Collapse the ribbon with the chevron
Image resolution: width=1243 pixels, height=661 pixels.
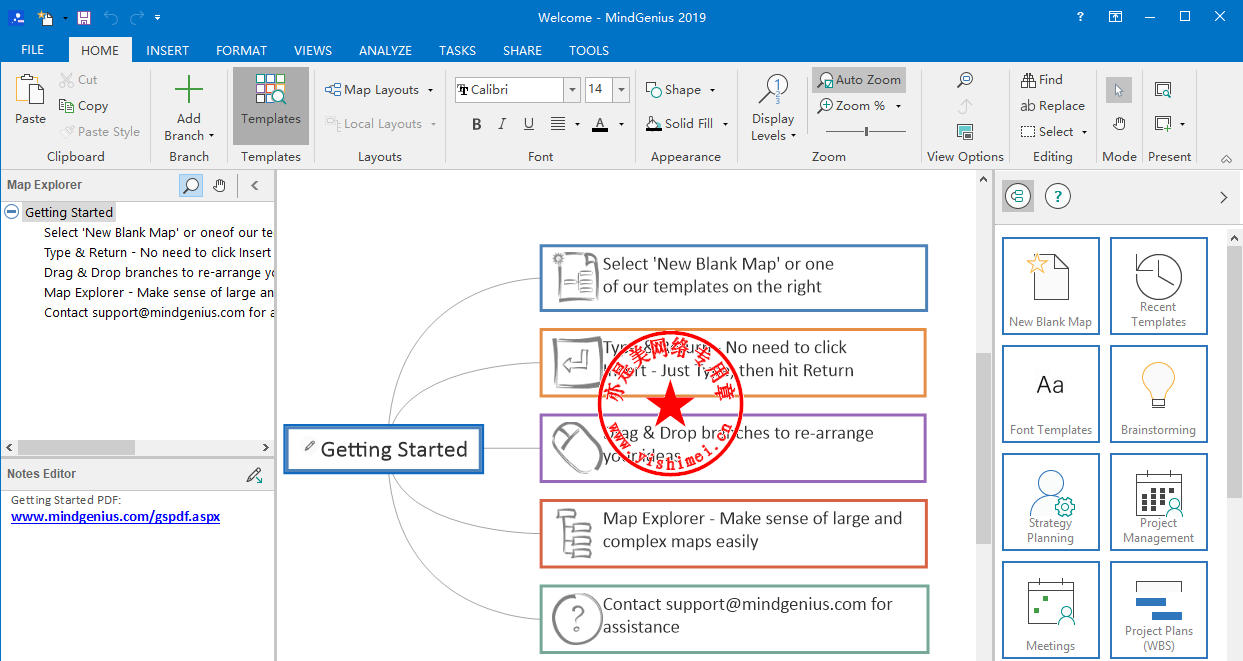pyautogui.click(x=1226, y=159)
